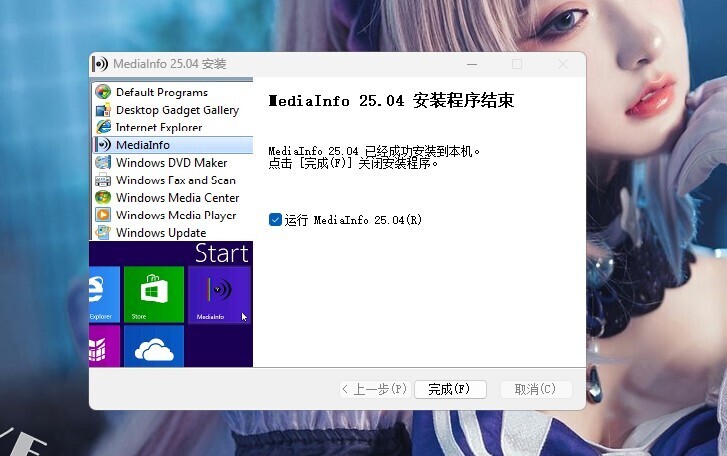Click the MediaInfo title bar icon
Image resolution: width=727 pixels, height=456 pixels.
[100, 64]
